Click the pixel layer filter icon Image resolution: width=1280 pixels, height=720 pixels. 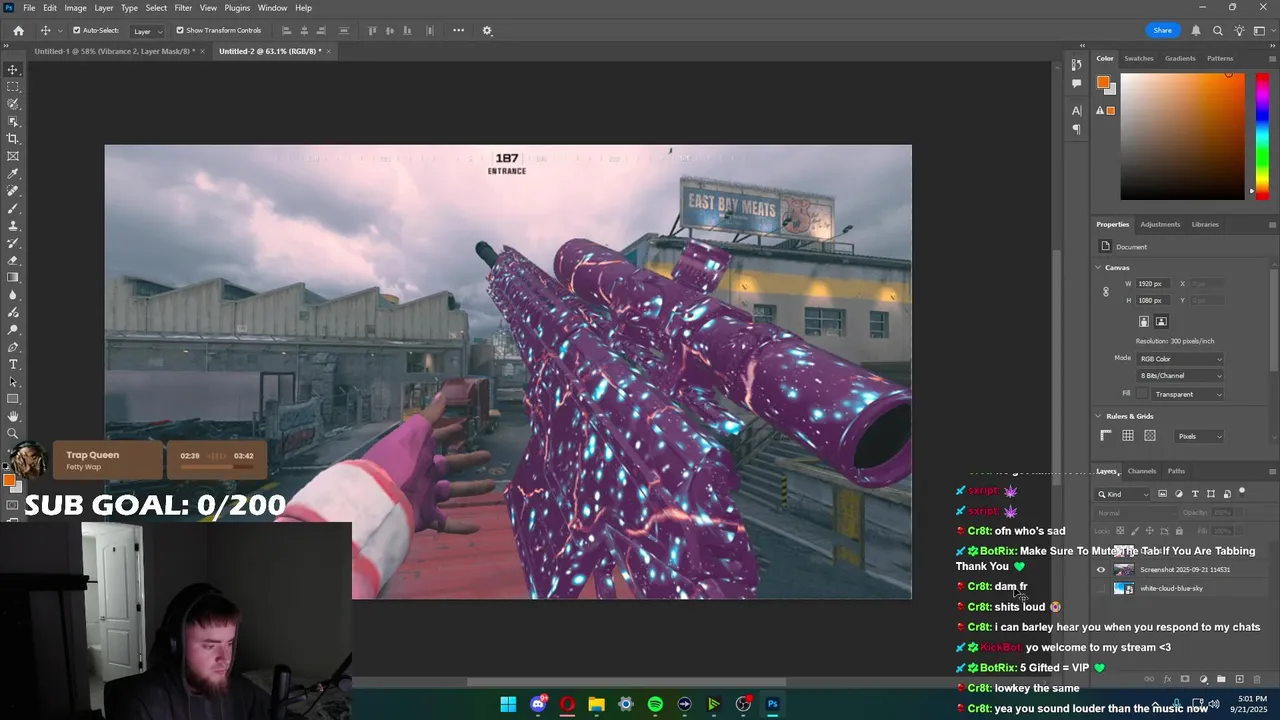[1162, 494]
